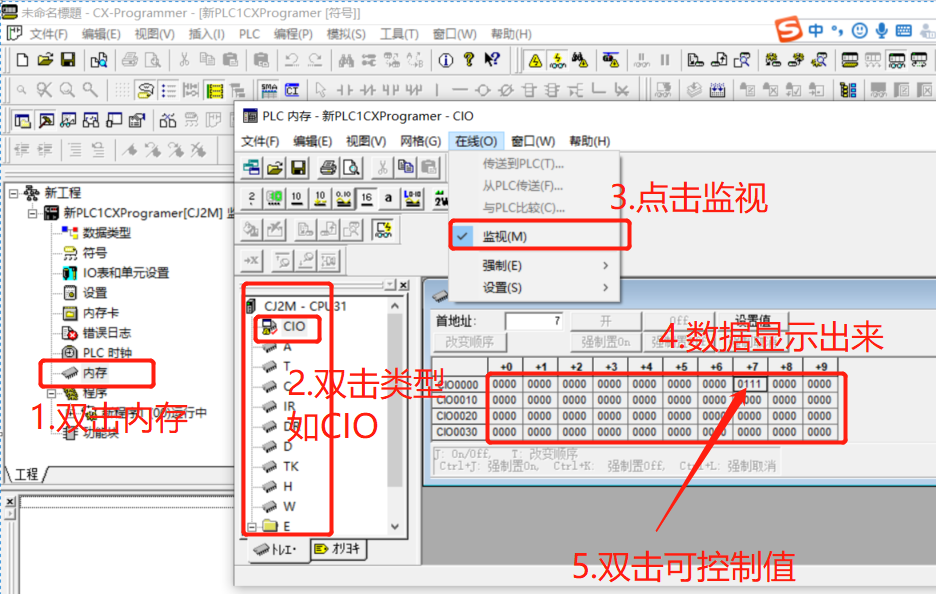Click the PLC memory window save floppy icon

pyautogui.click(x=298, y=167)
